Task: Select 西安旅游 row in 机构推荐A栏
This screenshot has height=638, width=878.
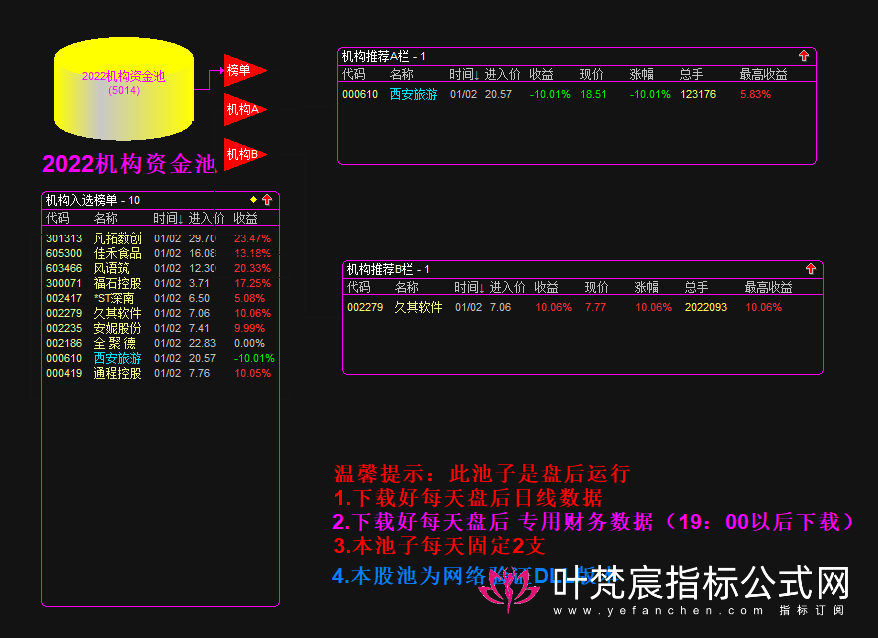Action: tap(577, 94)
